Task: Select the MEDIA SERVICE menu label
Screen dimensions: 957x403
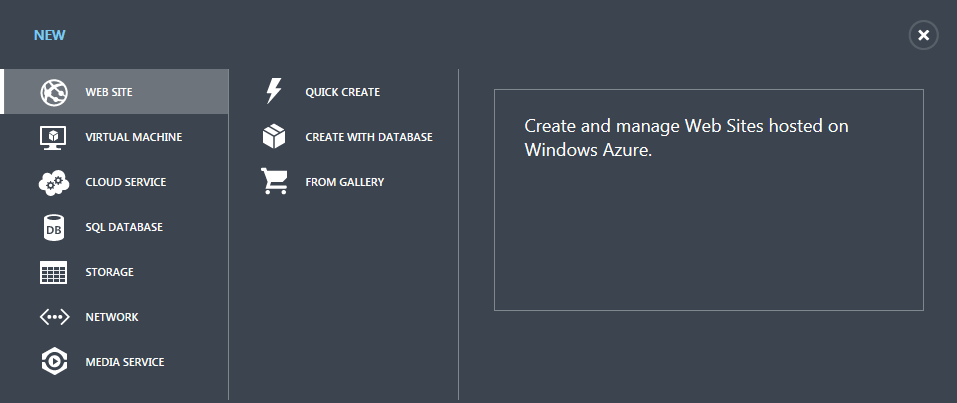Action: (125, 362)
